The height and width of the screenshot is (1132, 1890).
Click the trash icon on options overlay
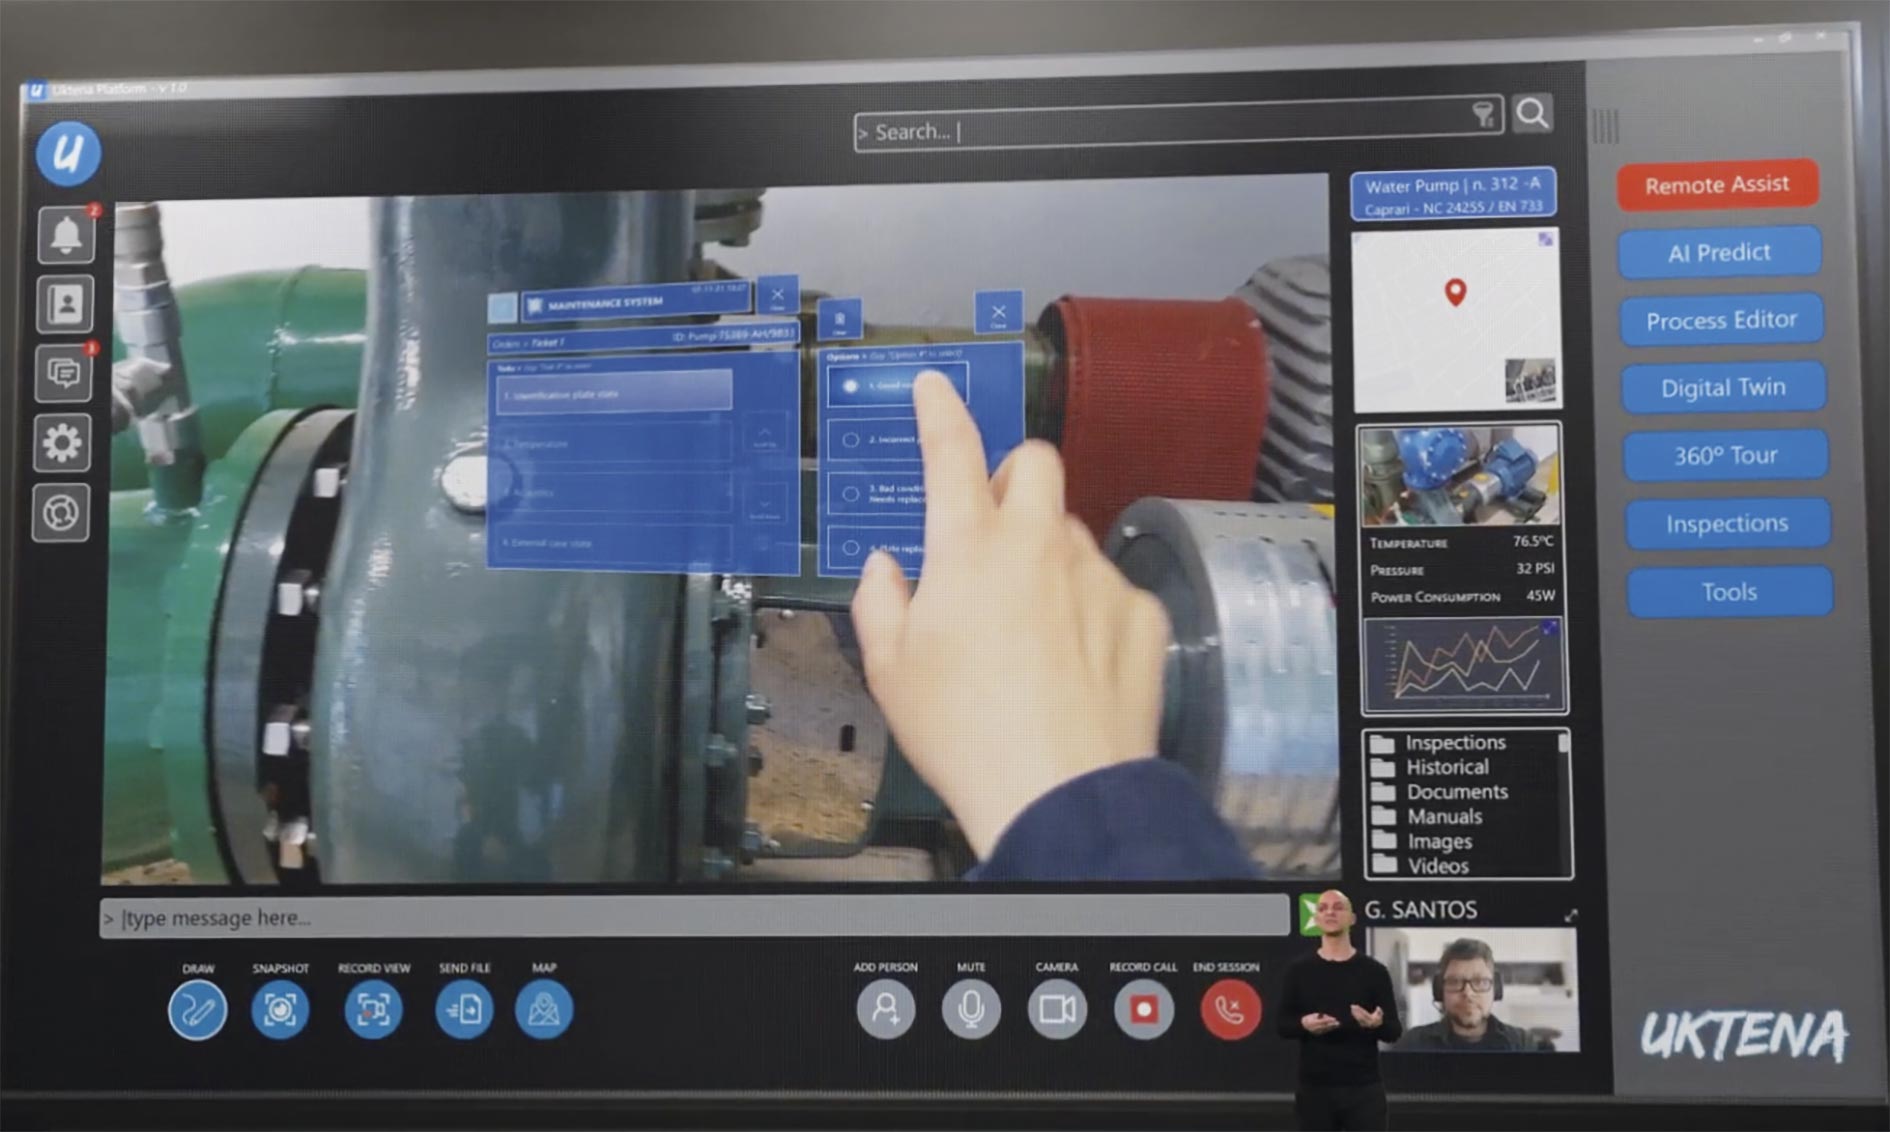(840, 319)
